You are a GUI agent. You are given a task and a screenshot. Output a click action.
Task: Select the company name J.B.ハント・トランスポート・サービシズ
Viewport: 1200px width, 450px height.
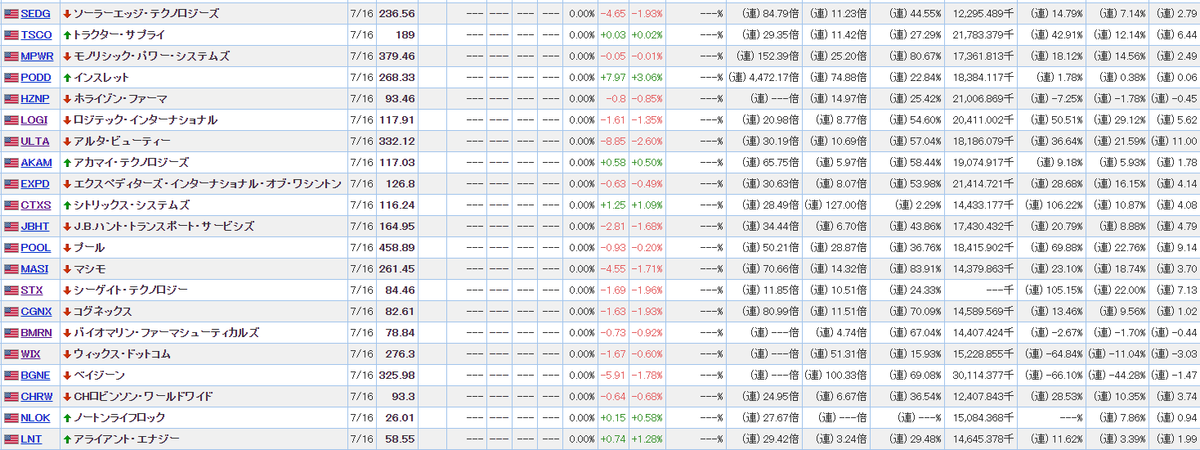163,226
